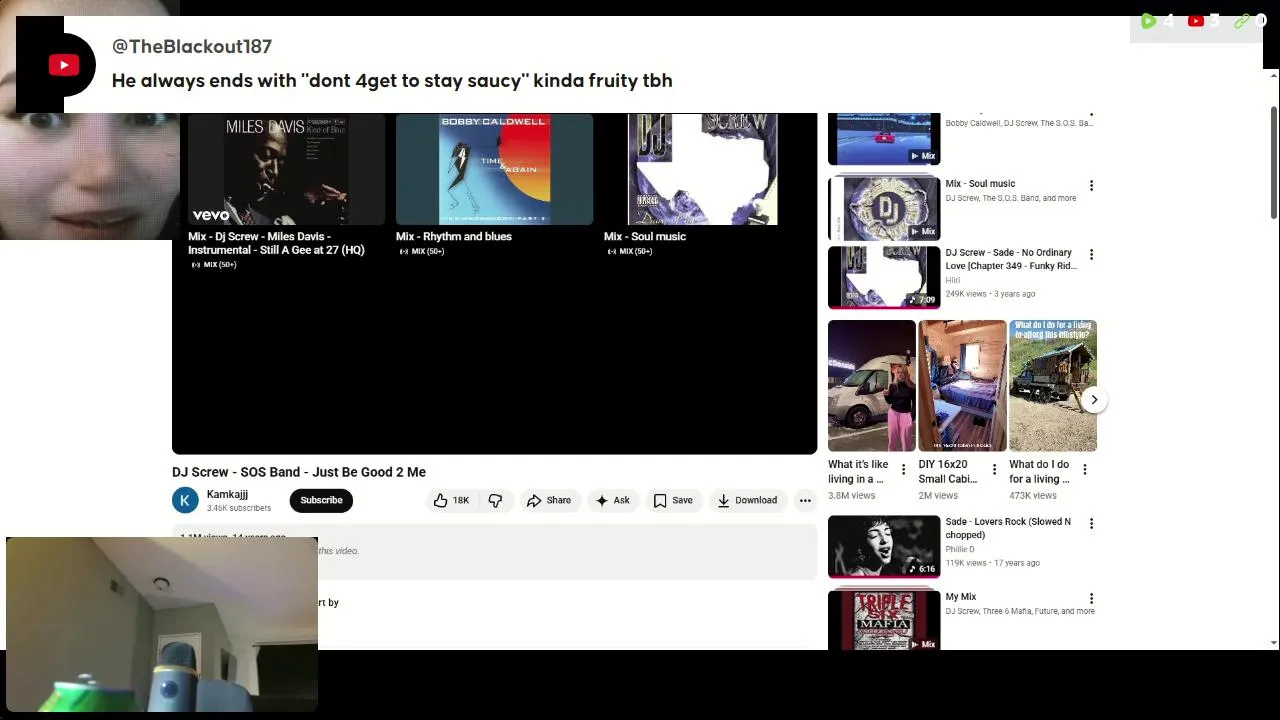Click '249K views · 3 years ago' text
Screen dimensions: 1280x720
[990, 294]
